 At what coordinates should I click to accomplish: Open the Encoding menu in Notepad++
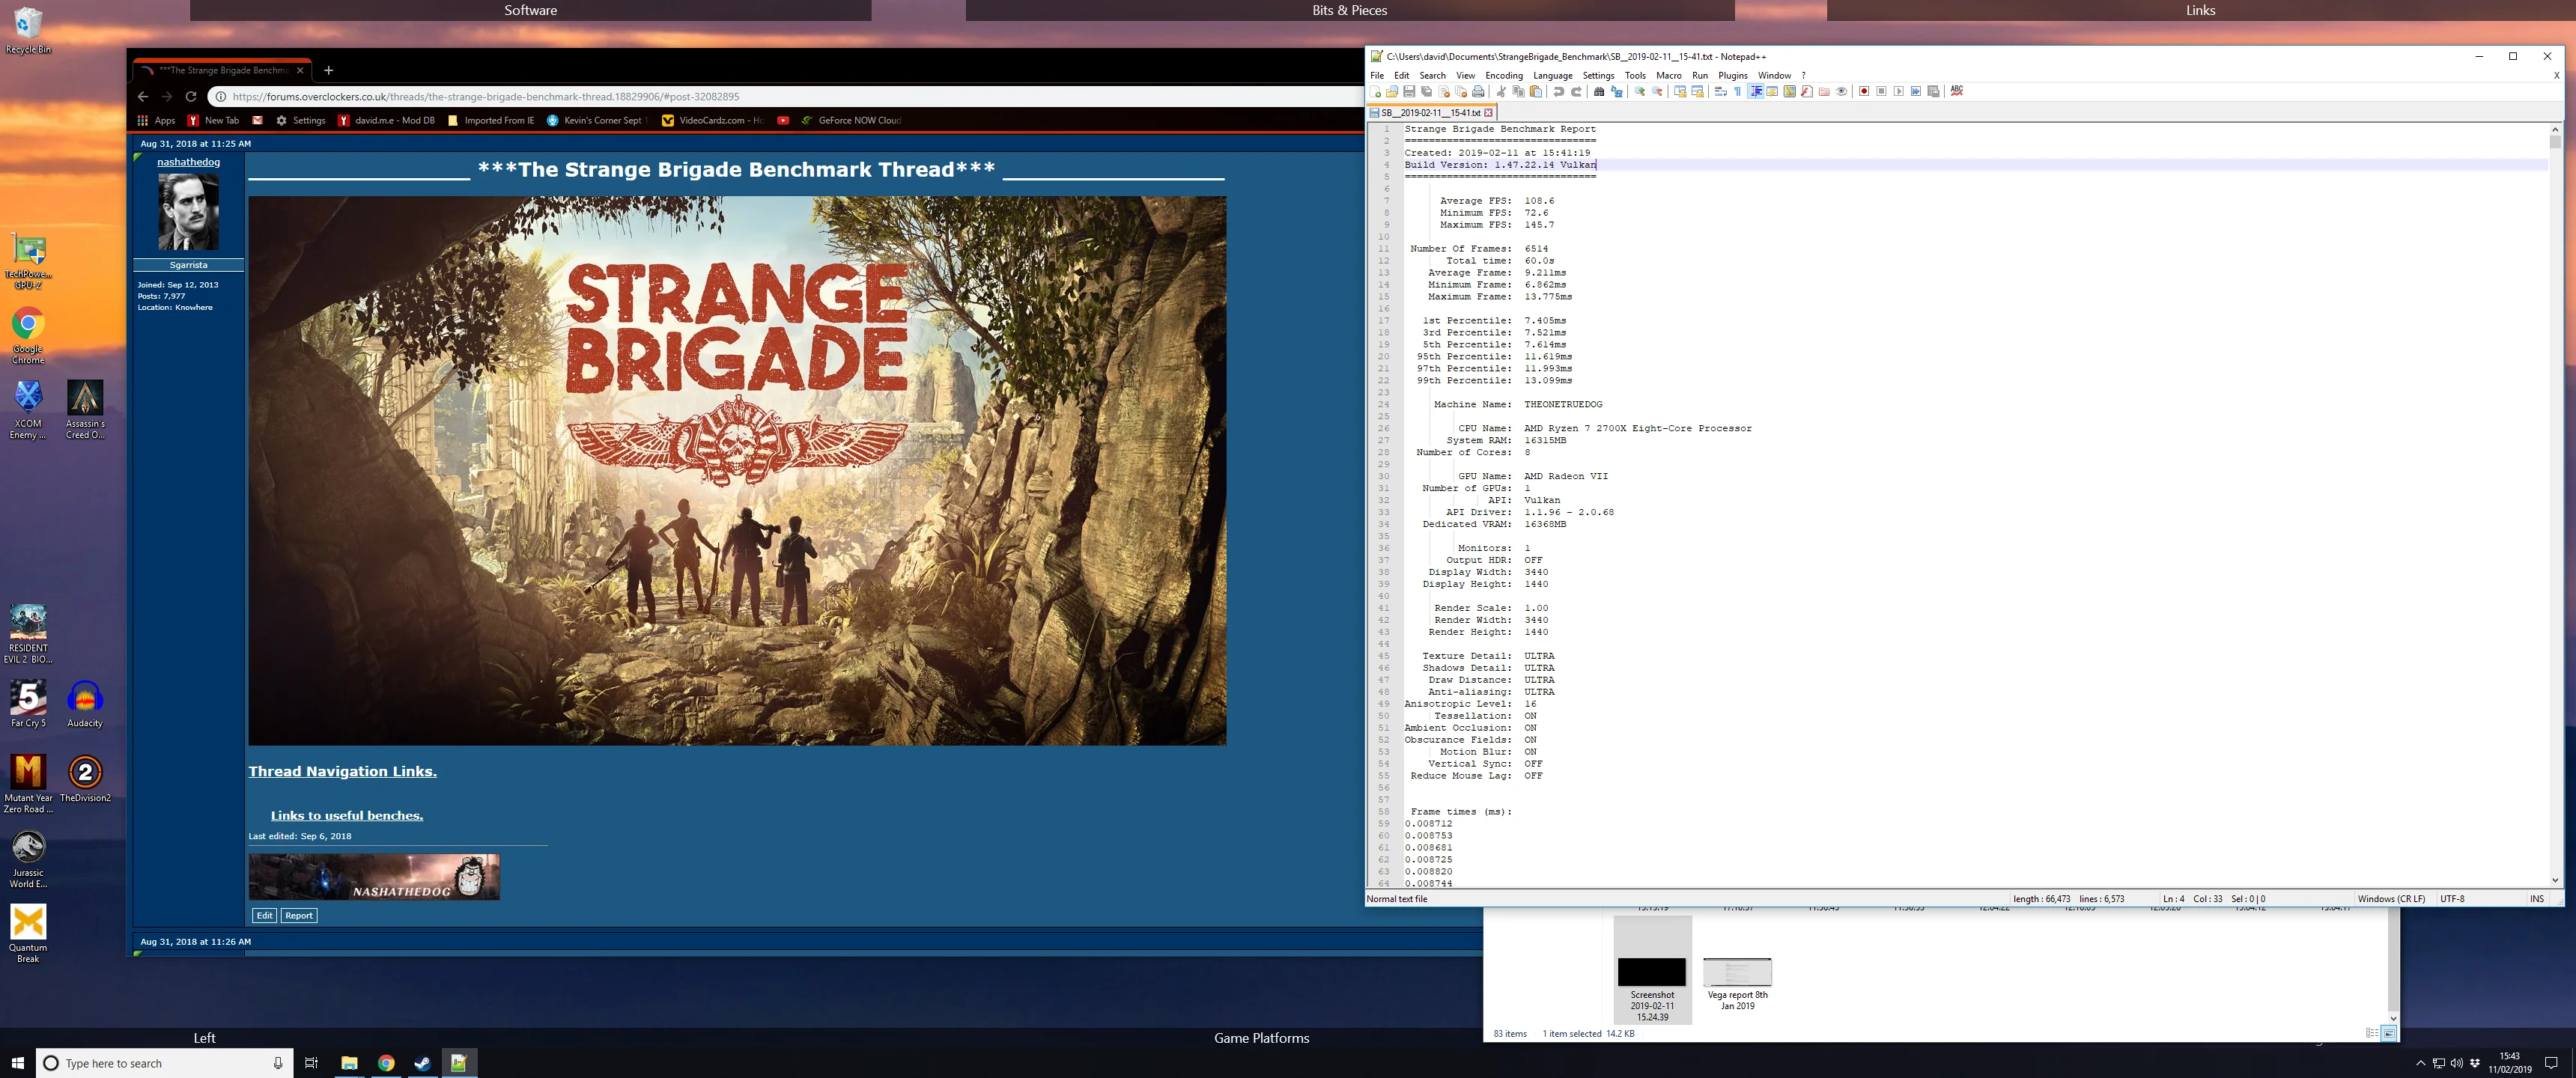point(1503,75)
